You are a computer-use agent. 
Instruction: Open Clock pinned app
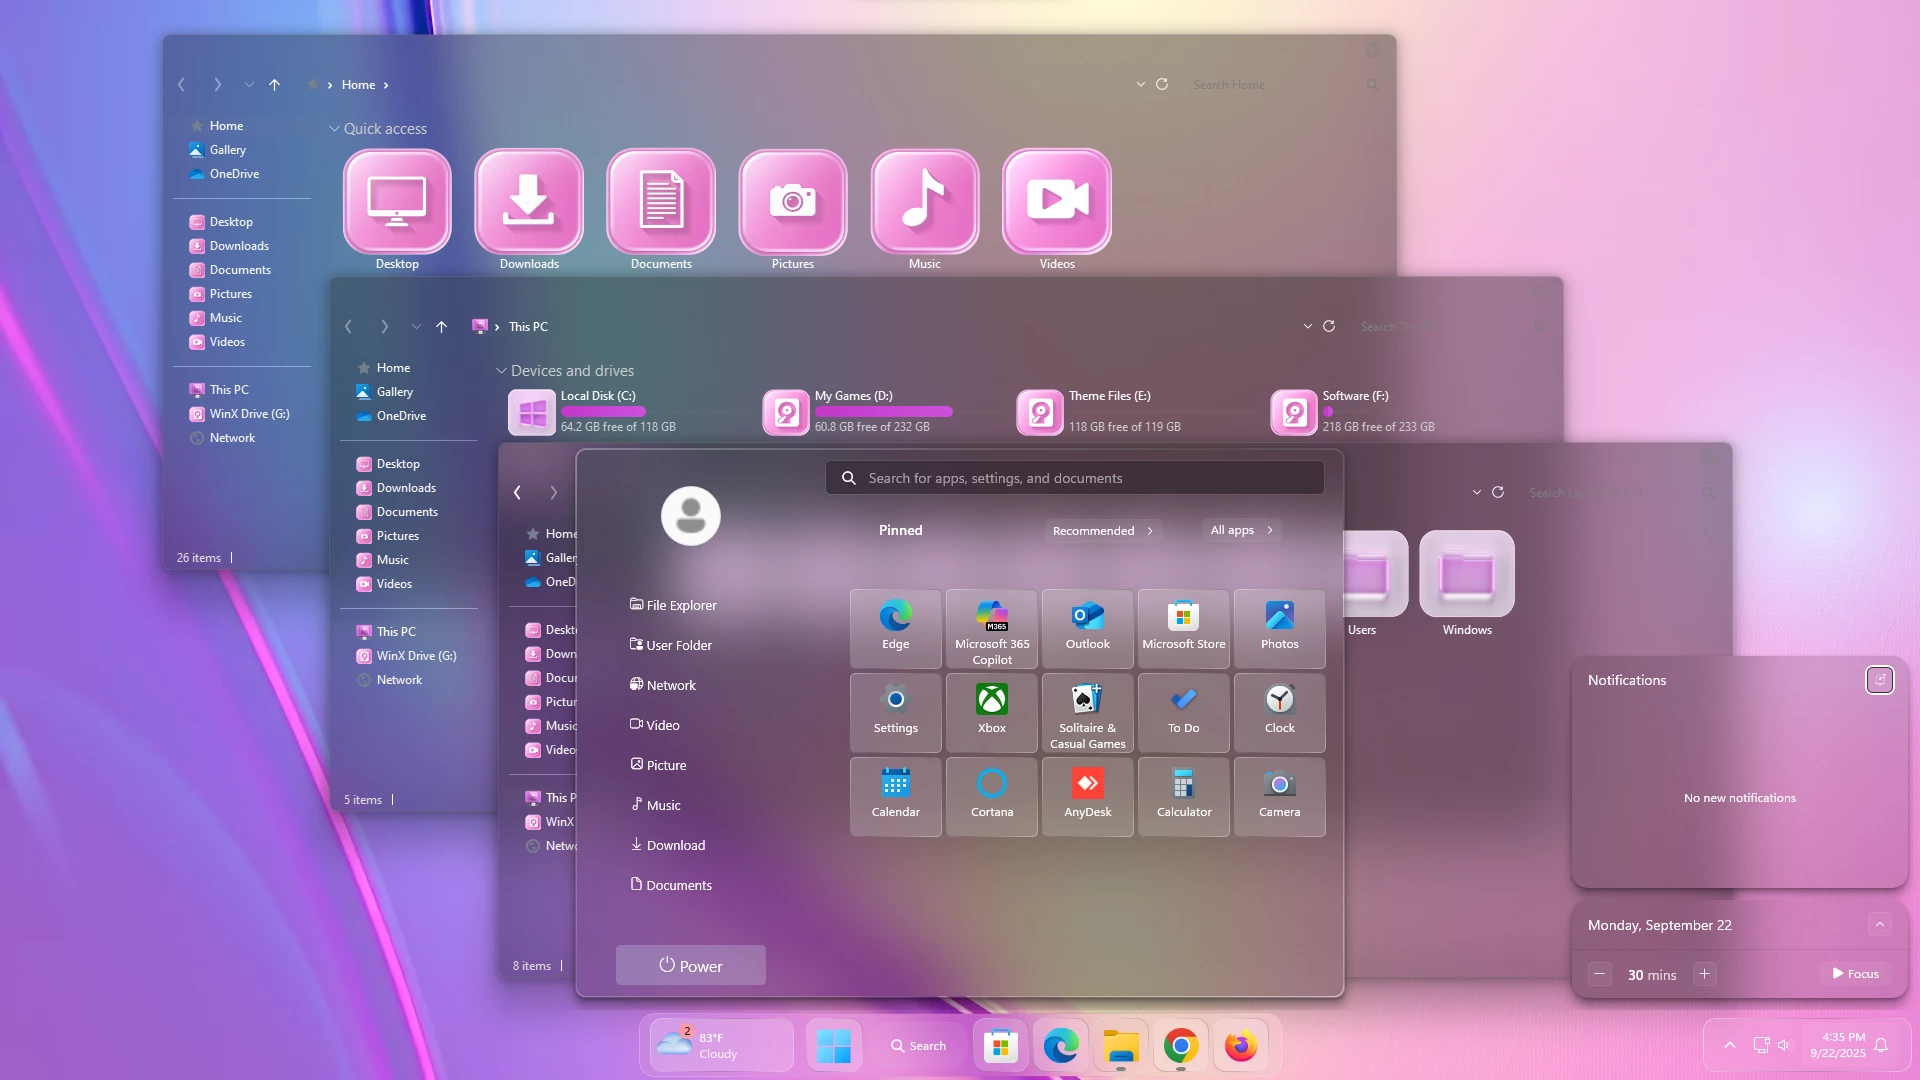[1280, 713]
